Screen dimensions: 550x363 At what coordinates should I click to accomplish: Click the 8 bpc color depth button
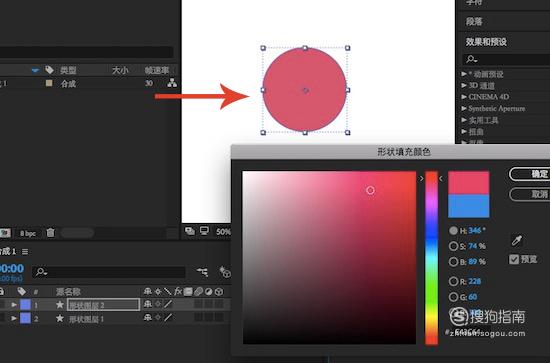28,233
